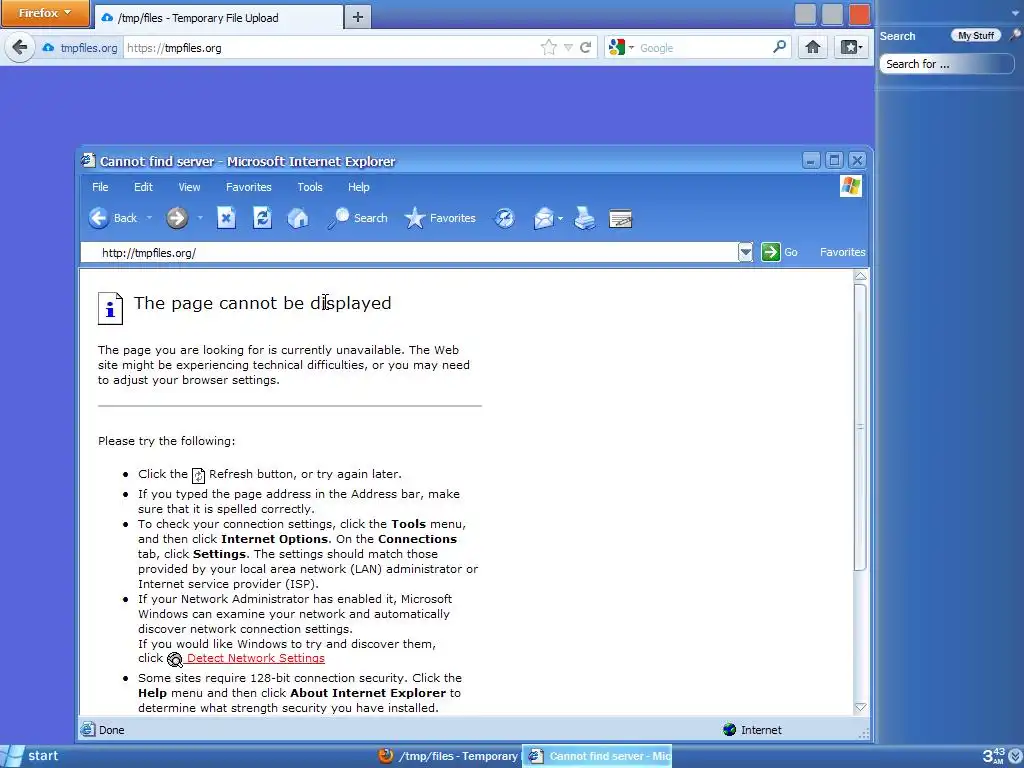Open the File menu in IE

[x=100, y=187]
